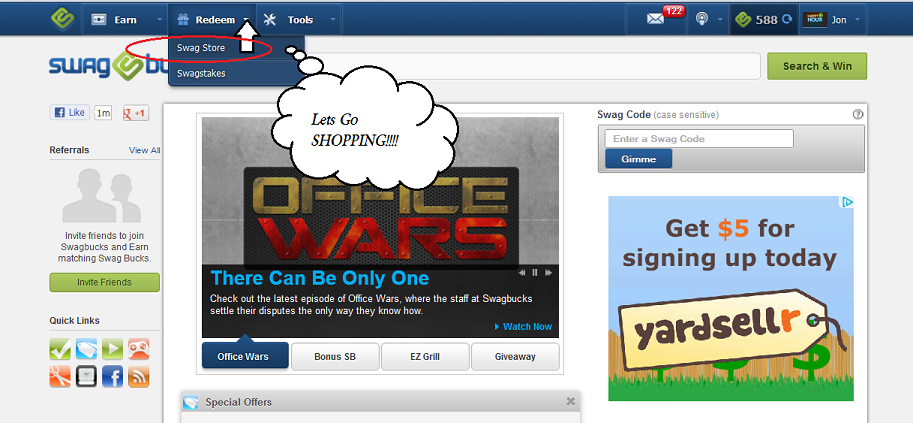Screen dimensions: 913x423
Task: Go to next slide in banner
Action: click(548, 272)
